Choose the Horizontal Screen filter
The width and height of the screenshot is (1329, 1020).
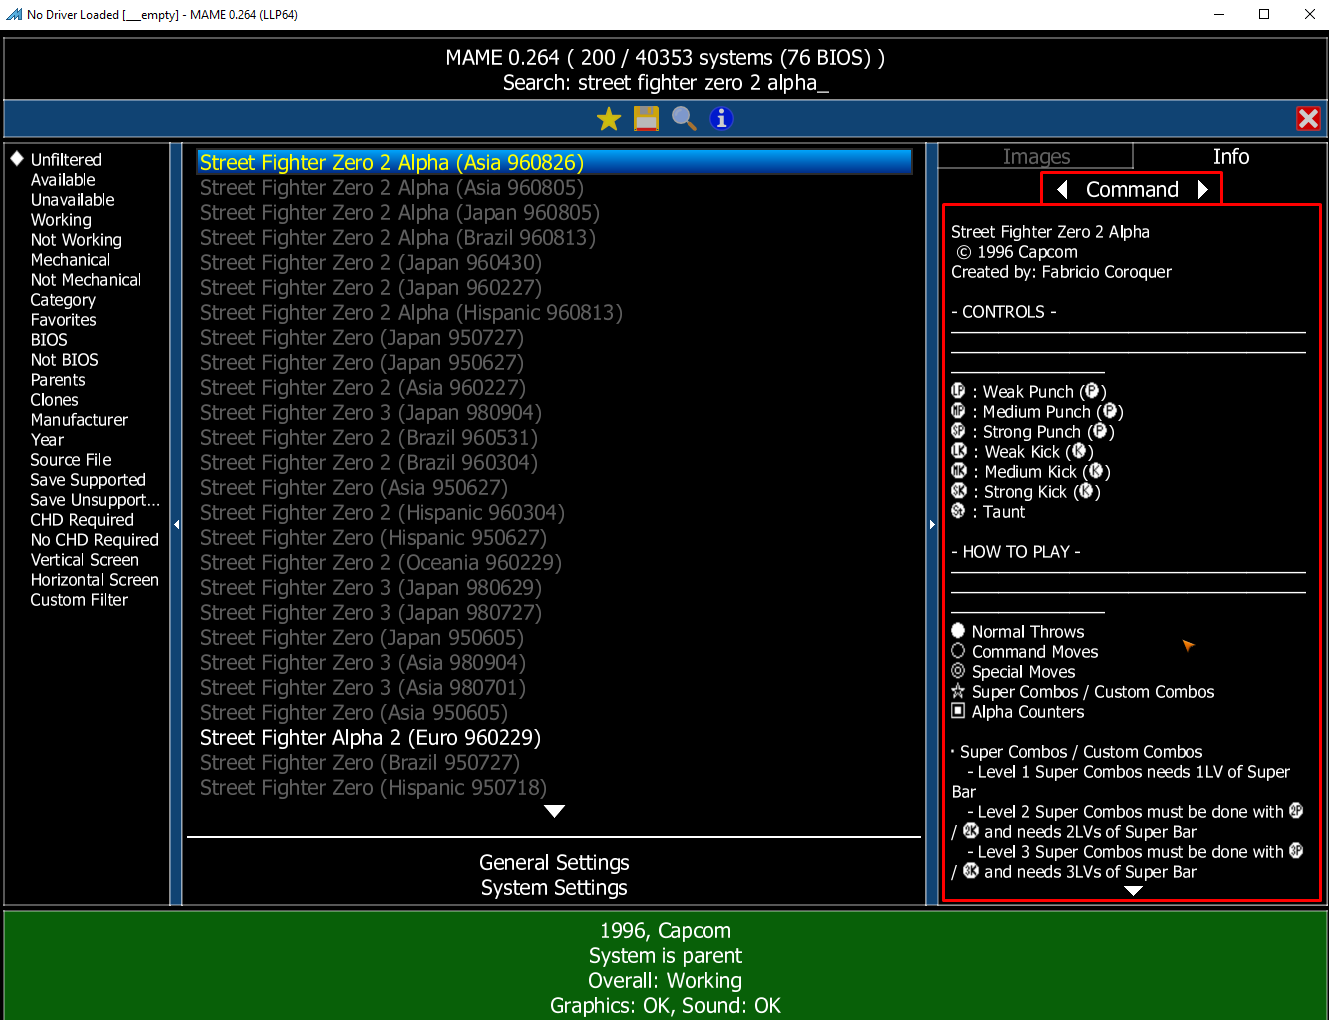[94, 580]
